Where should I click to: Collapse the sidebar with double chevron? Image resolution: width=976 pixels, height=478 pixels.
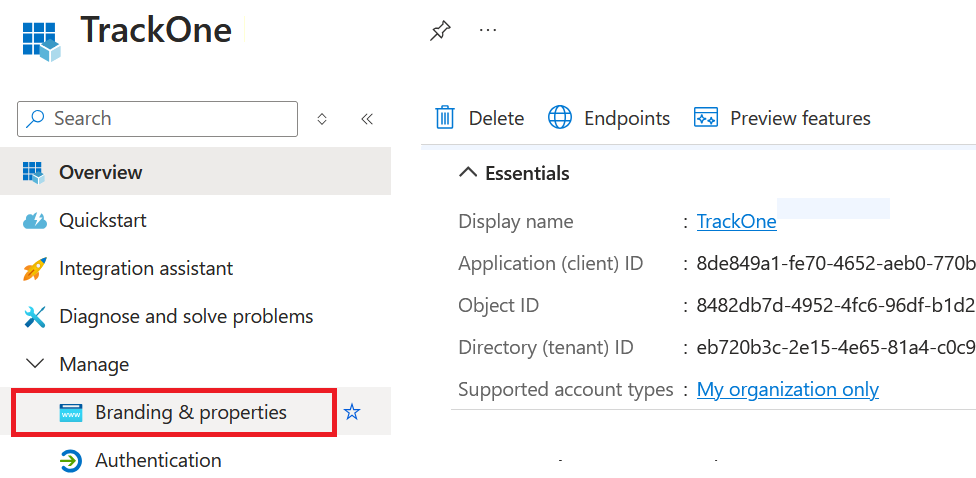coord(367,119)
